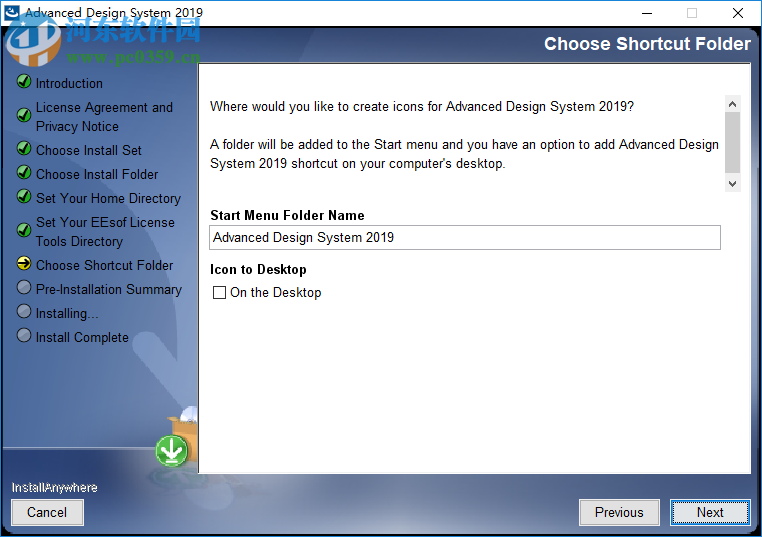
Task: Click the Pre-Installation Summary pending circle icon
Action: pos(24,287)
